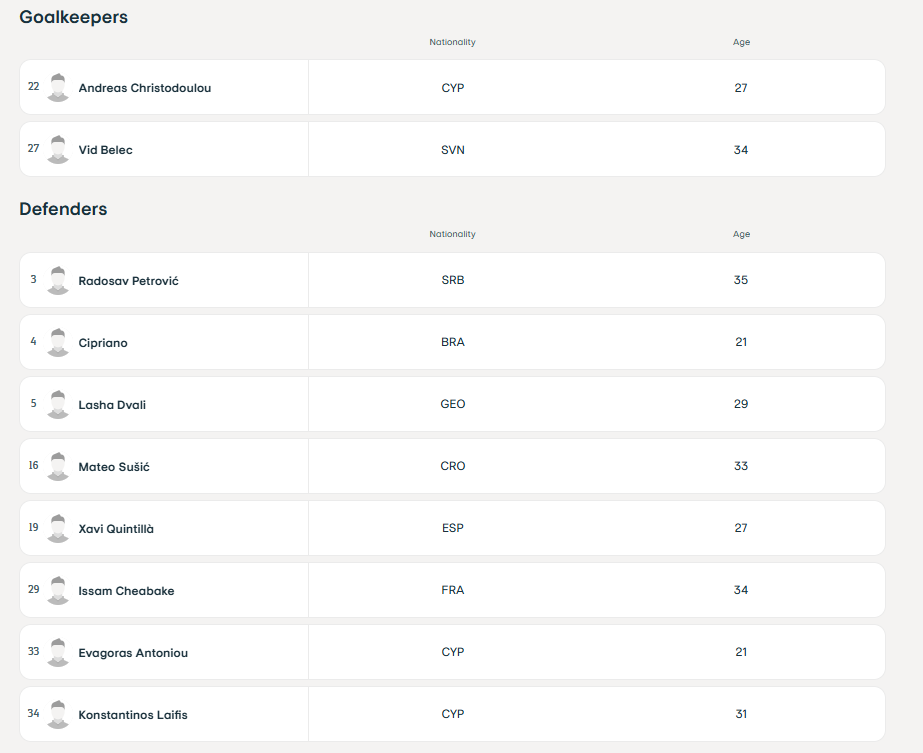Screen dimensions: 923x753
Task: Click Mateo Sušić's avatar placeholder
Action: coord(58,466)
